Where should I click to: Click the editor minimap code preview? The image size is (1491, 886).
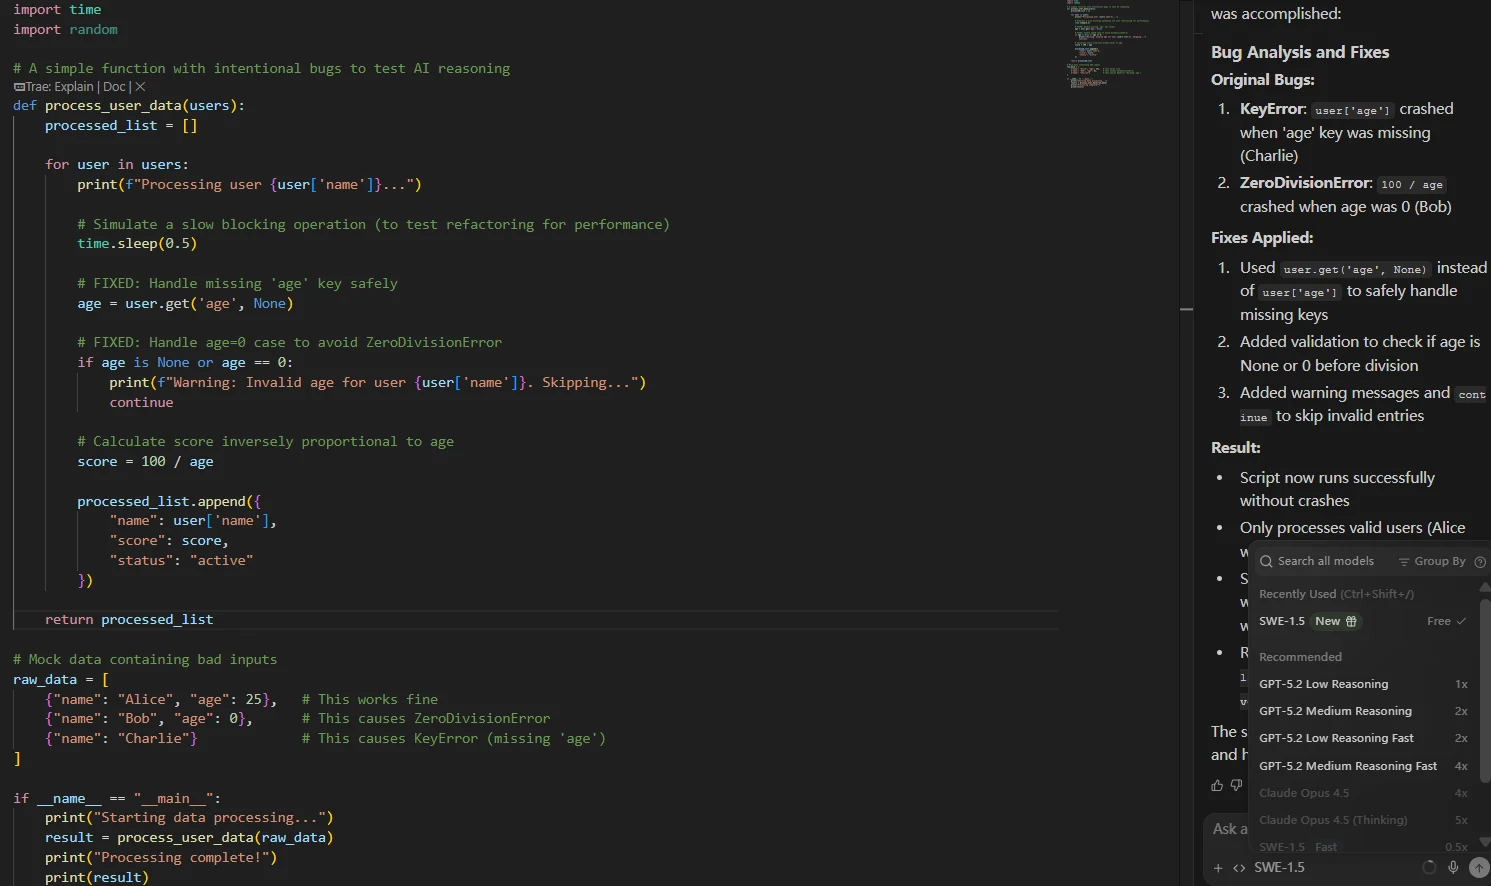pos(1106,45)
